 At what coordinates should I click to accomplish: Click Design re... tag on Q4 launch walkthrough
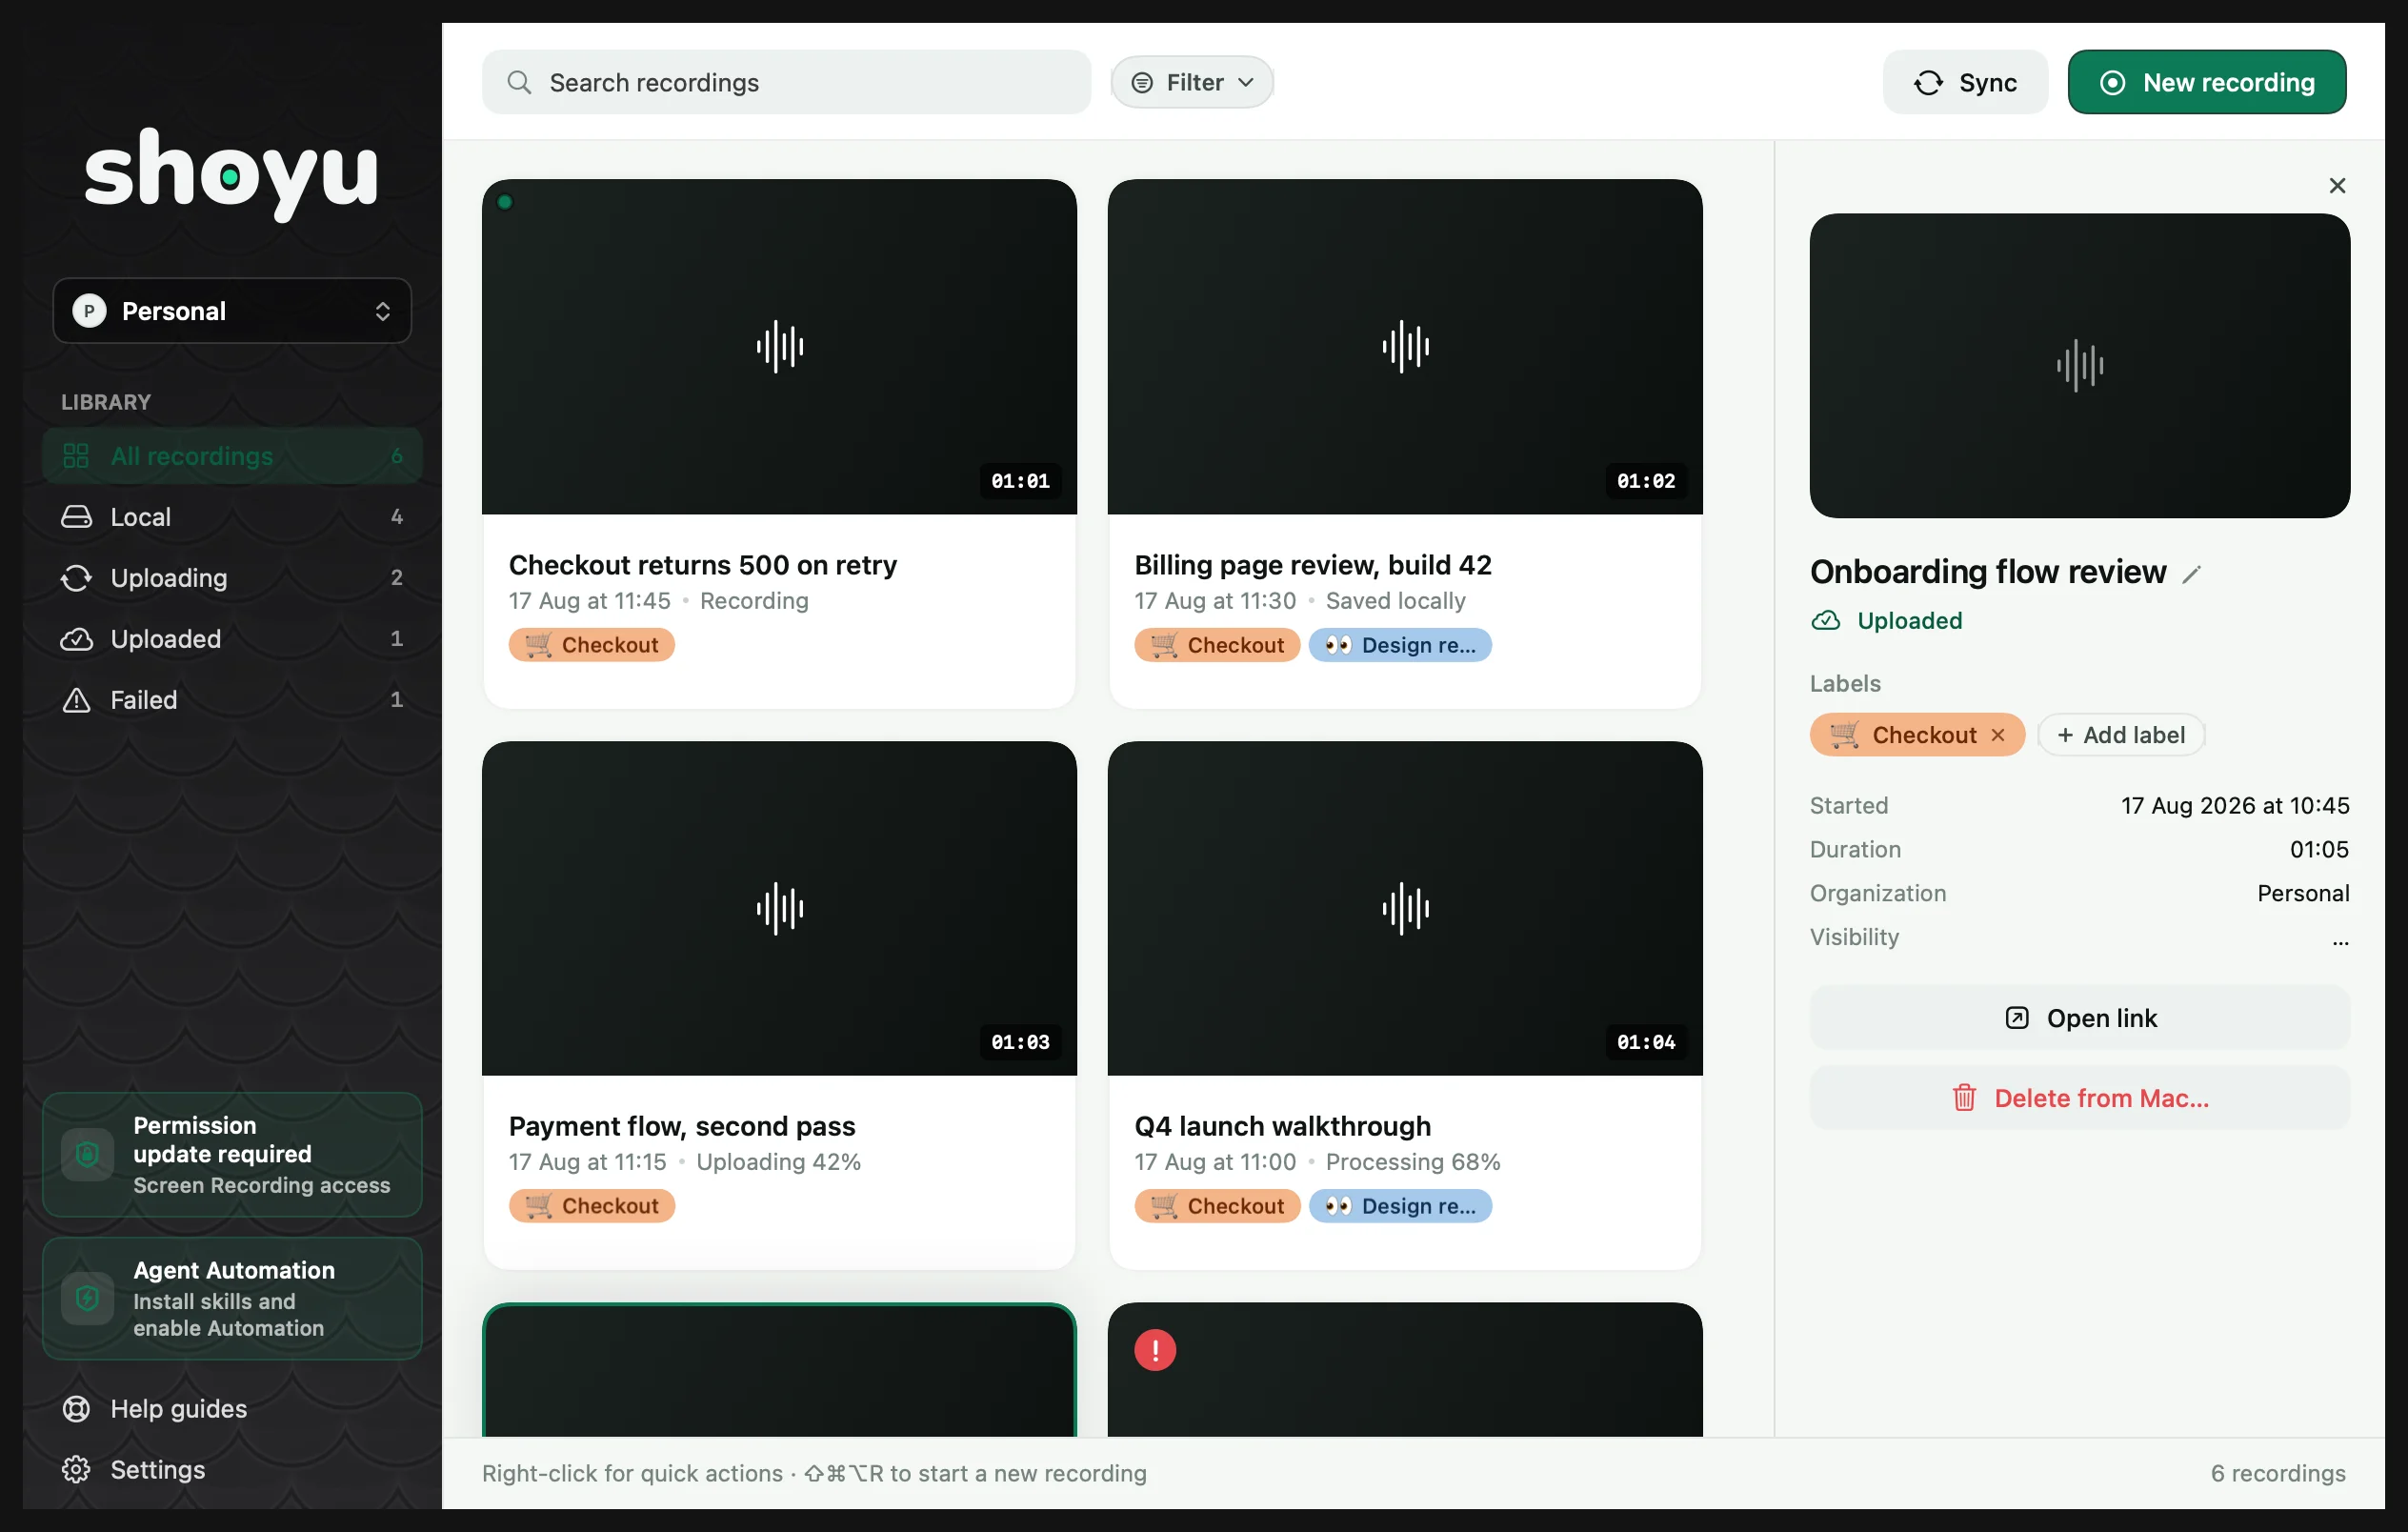click(x=1400, y=1206)
